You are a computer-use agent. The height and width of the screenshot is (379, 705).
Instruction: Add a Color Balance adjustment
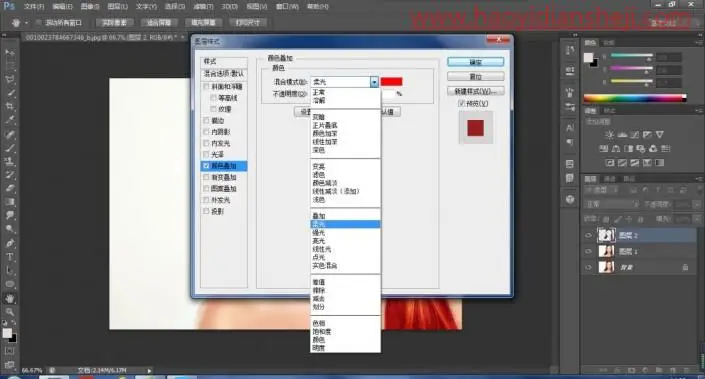[616, 148]
